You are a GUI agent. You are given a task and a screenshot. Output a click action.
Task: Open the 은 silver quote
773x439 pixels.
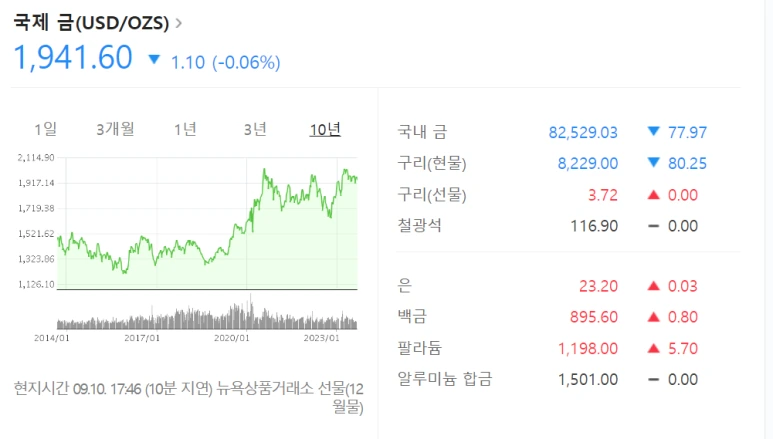click(x=404, y=286)
